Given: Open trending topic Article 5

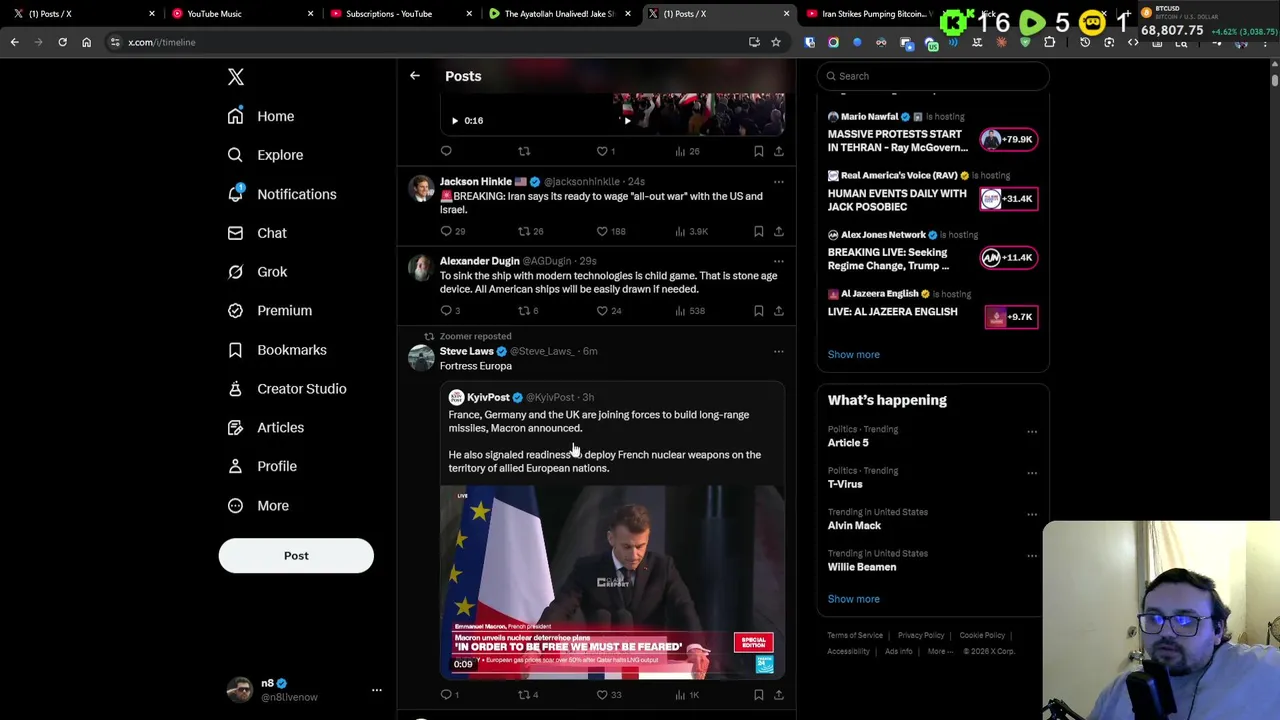Looking at the screenshot, I should click(848, 443).
